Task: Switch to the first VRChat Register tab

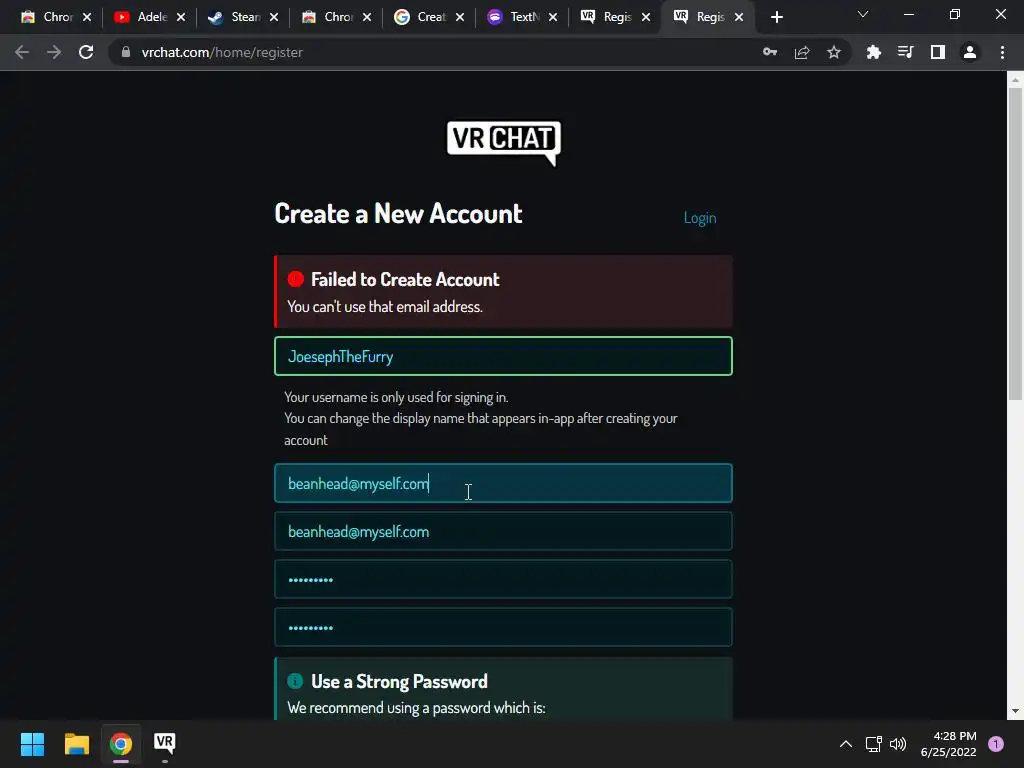Action: tap(606, 17)
